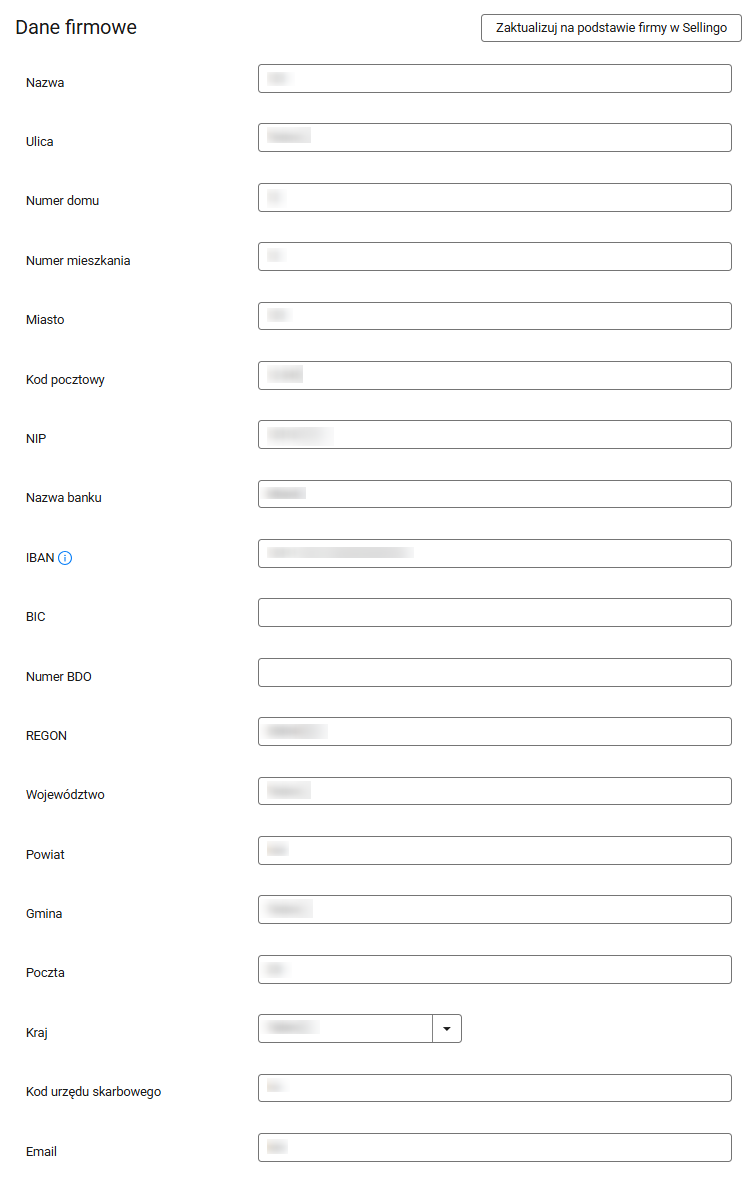The width and height of the screenshot is (753, 1186).
Task: Click Zaktualizuj na podstawie firmy w Sellingo
Action: tap(611, 28)
